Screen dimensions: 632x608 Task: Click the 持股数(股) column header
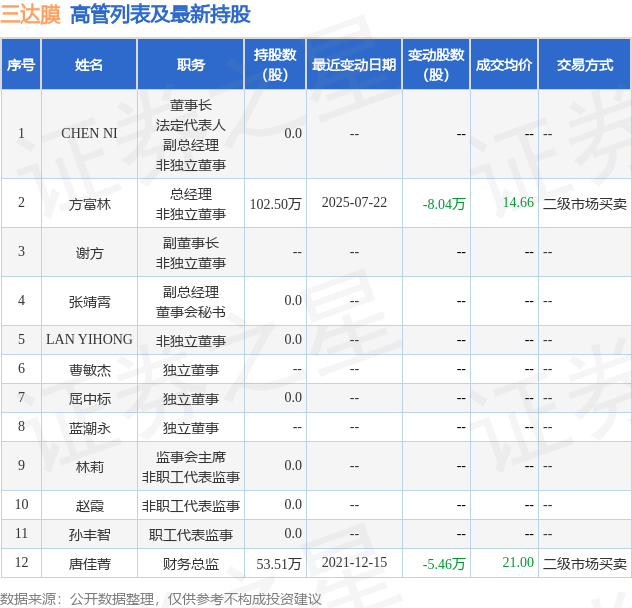click(275, 65)
